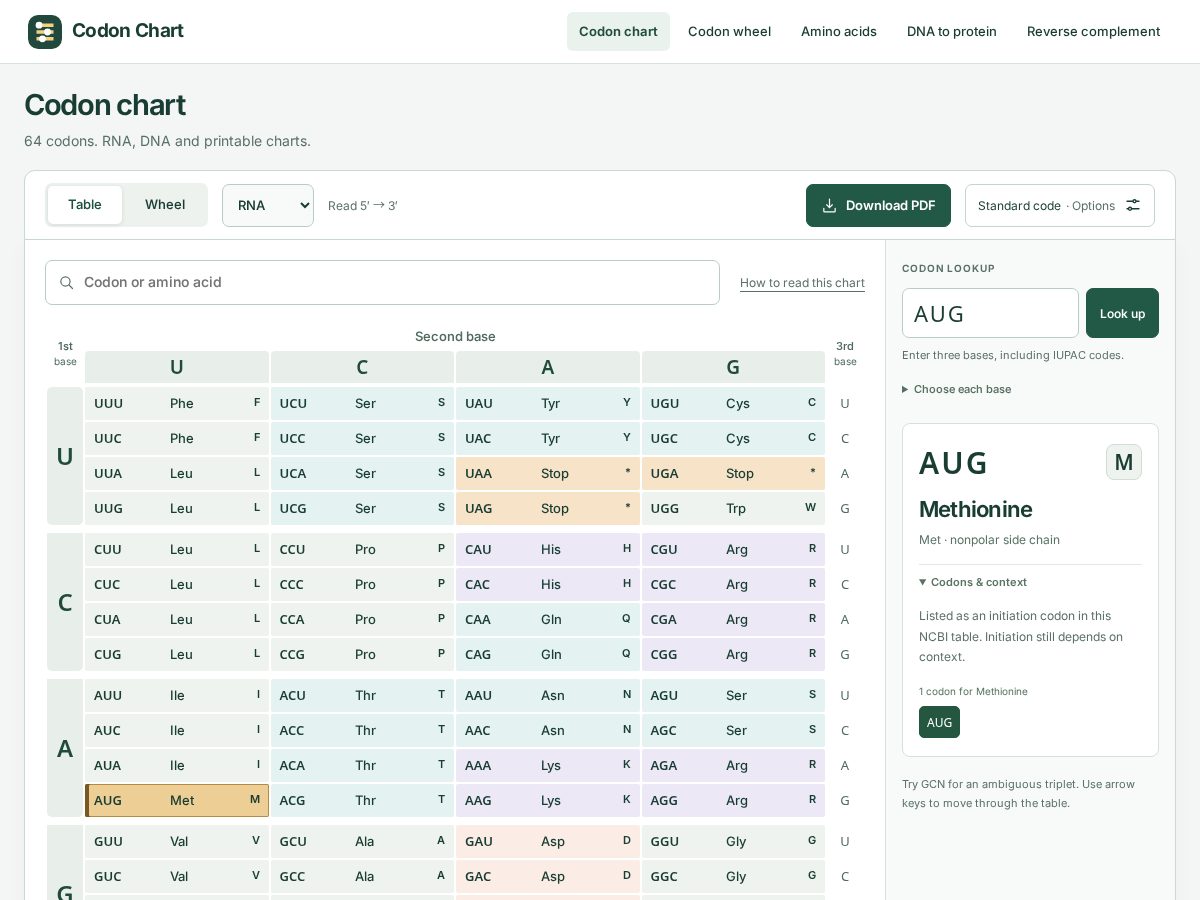Screen dimensions: 1200x900
Task: Collapse Codons & context section
Action: [973, 582]
